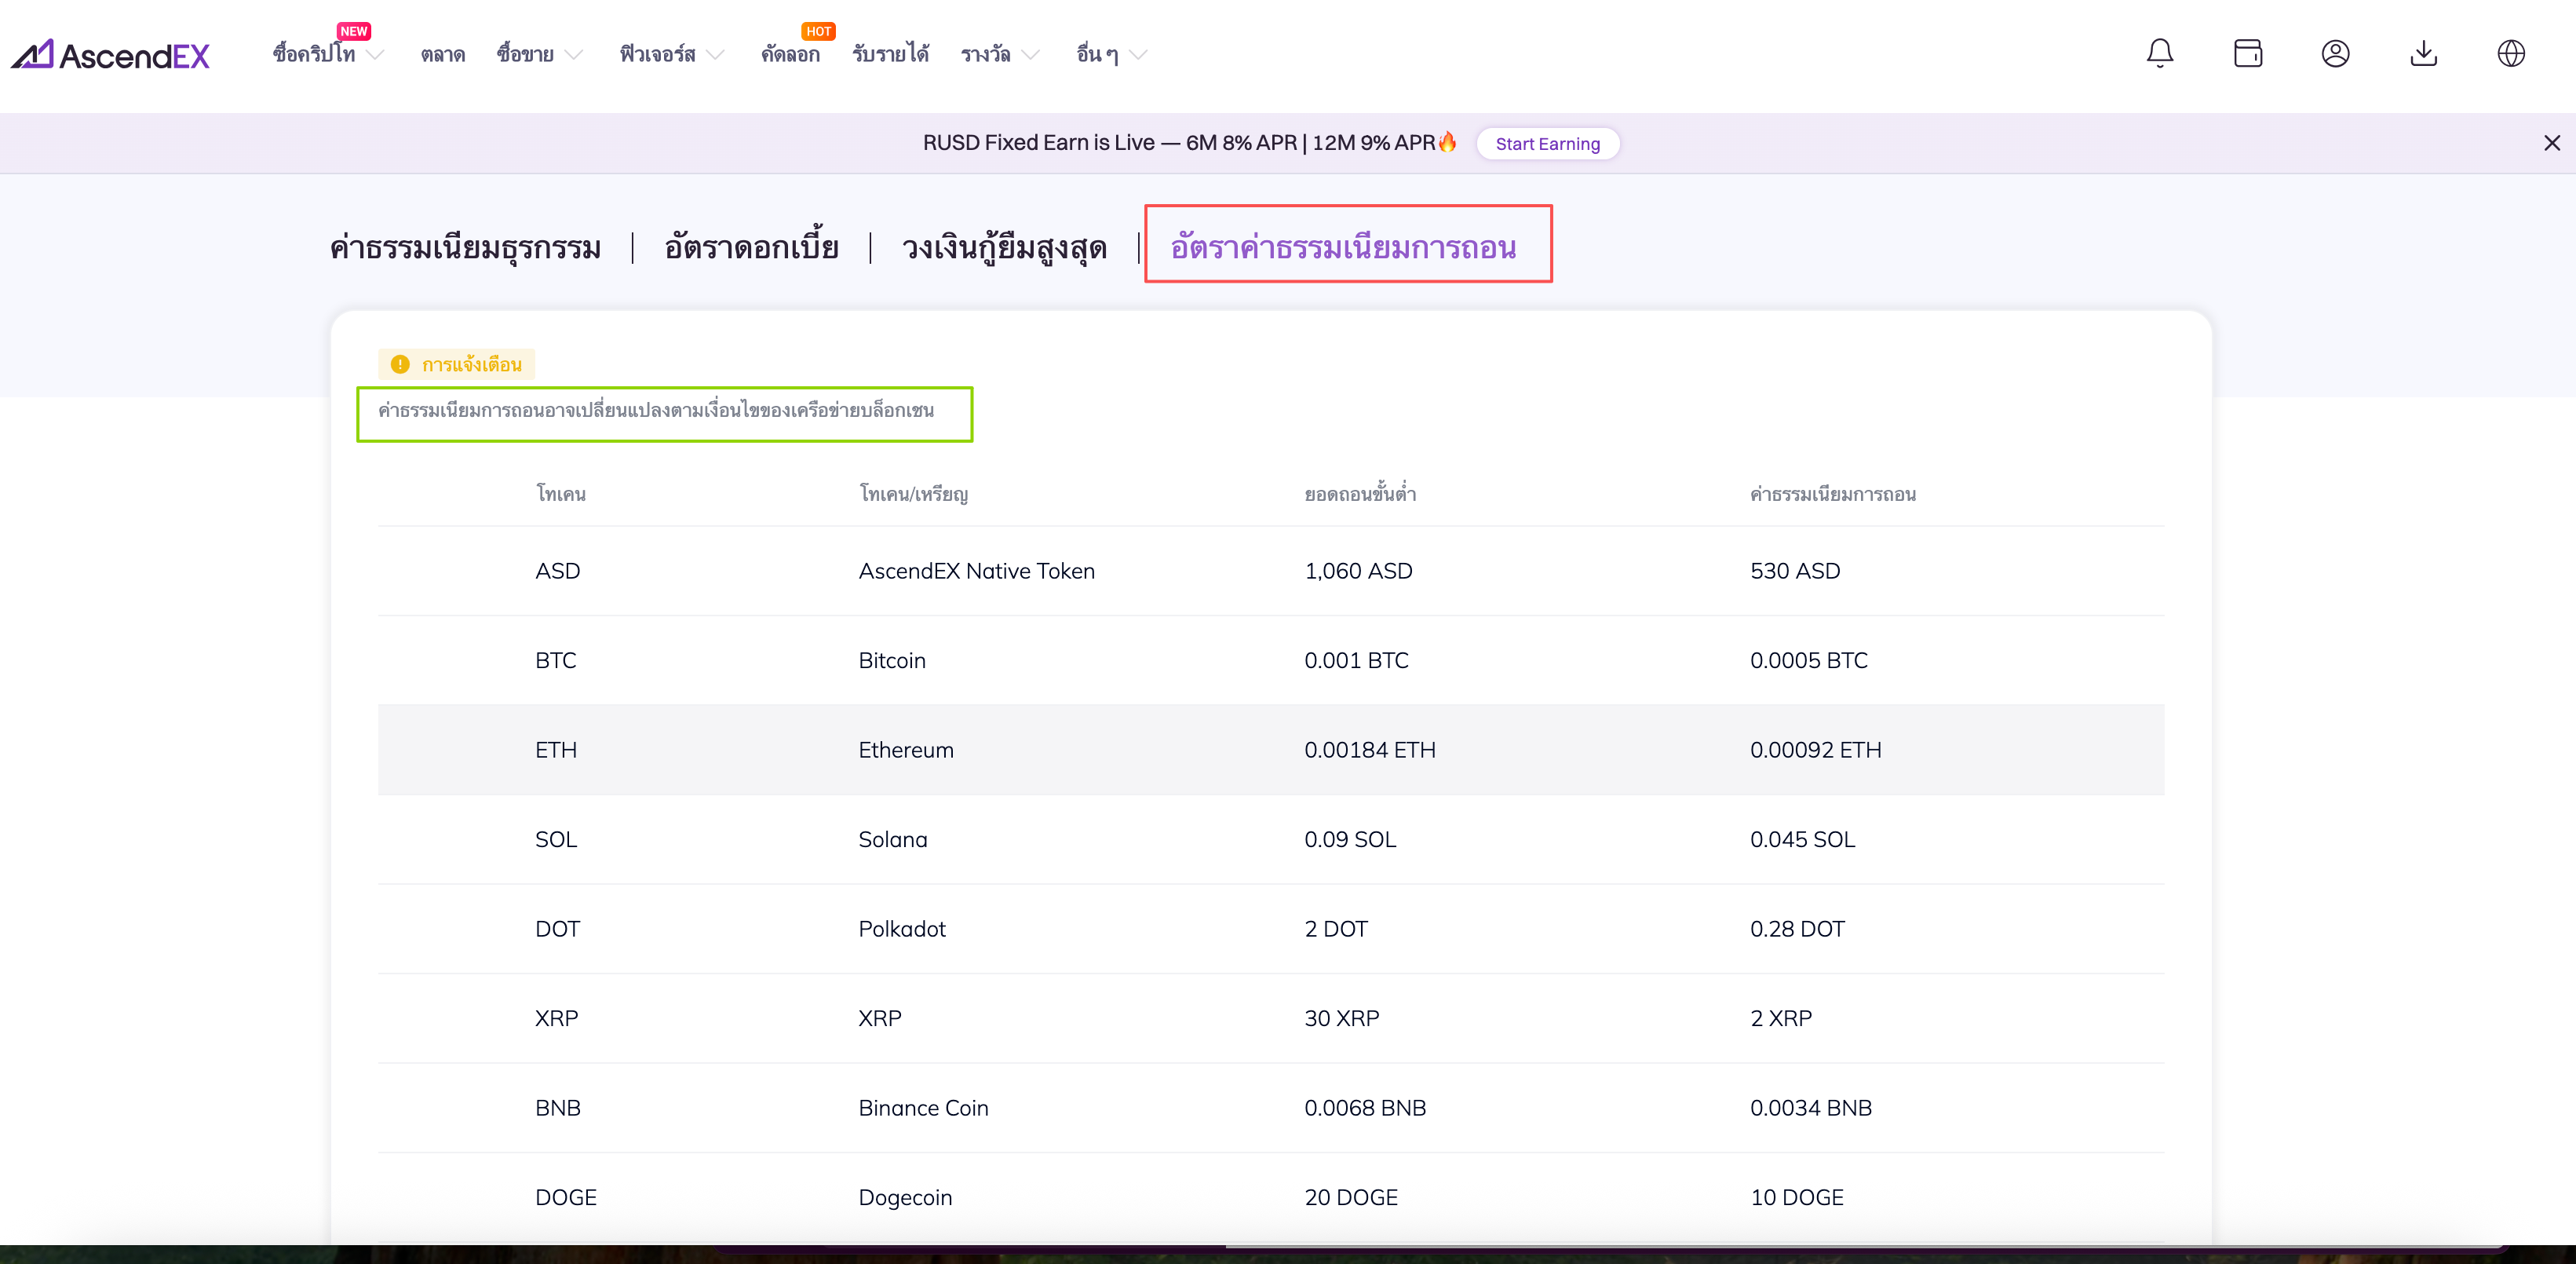Viewport: 2576px width, 1264px height.
Task: Open the user account profile icon
Action: [x=2335, y=53]
